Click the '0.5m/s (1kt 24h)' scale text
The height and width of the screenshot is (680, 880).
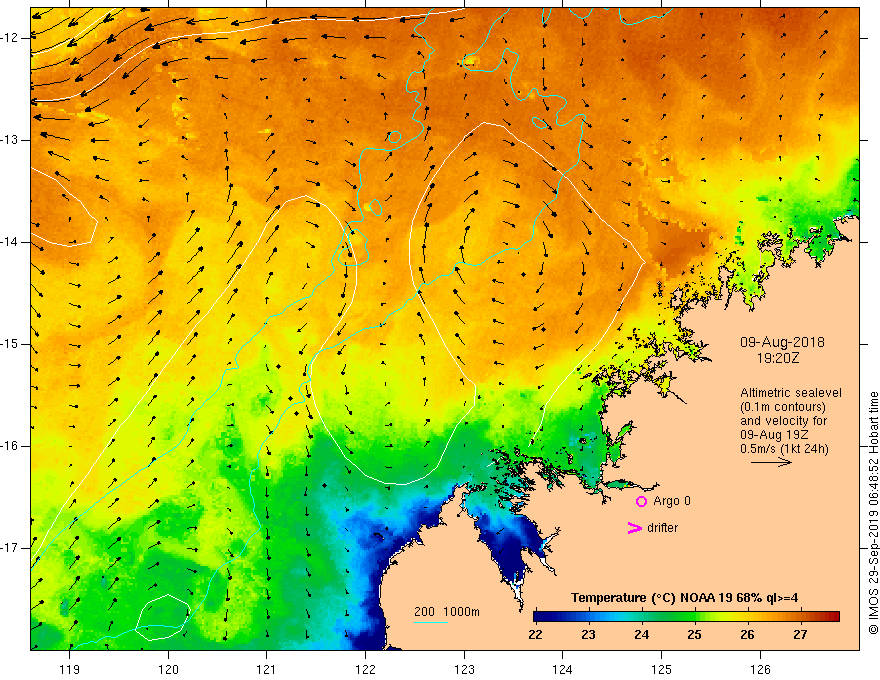pos(785,449)
